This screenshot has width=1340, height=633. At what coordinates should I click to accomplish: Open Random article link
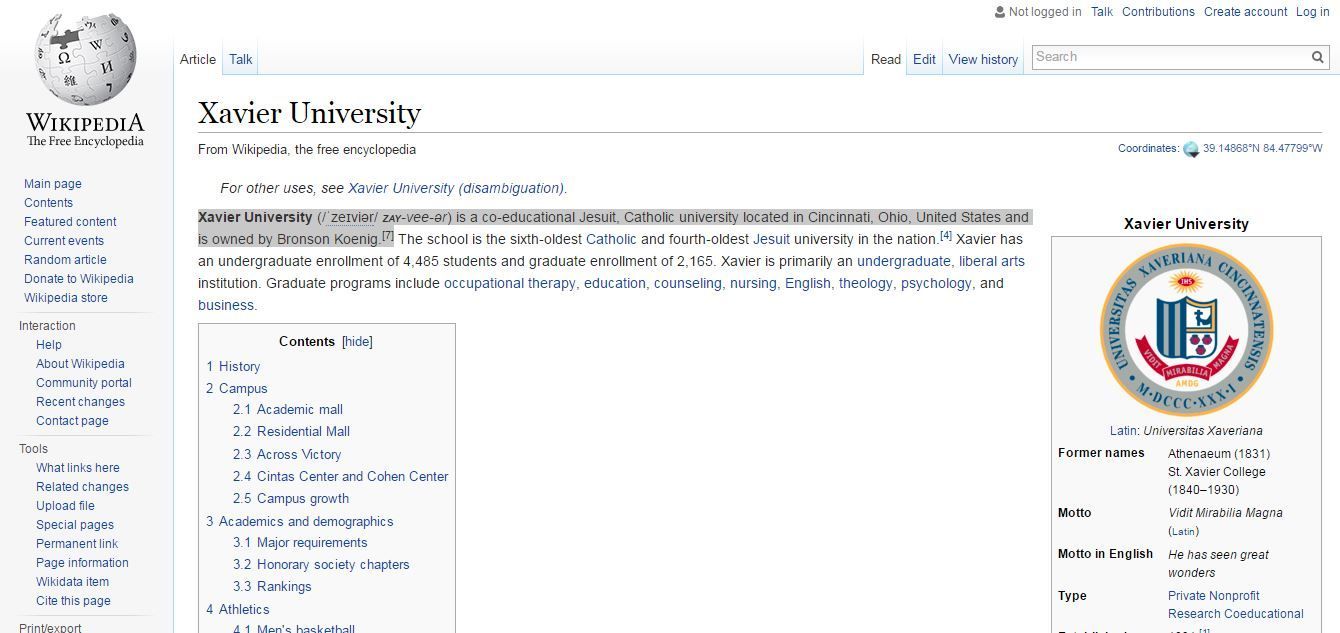pos(65,260)
